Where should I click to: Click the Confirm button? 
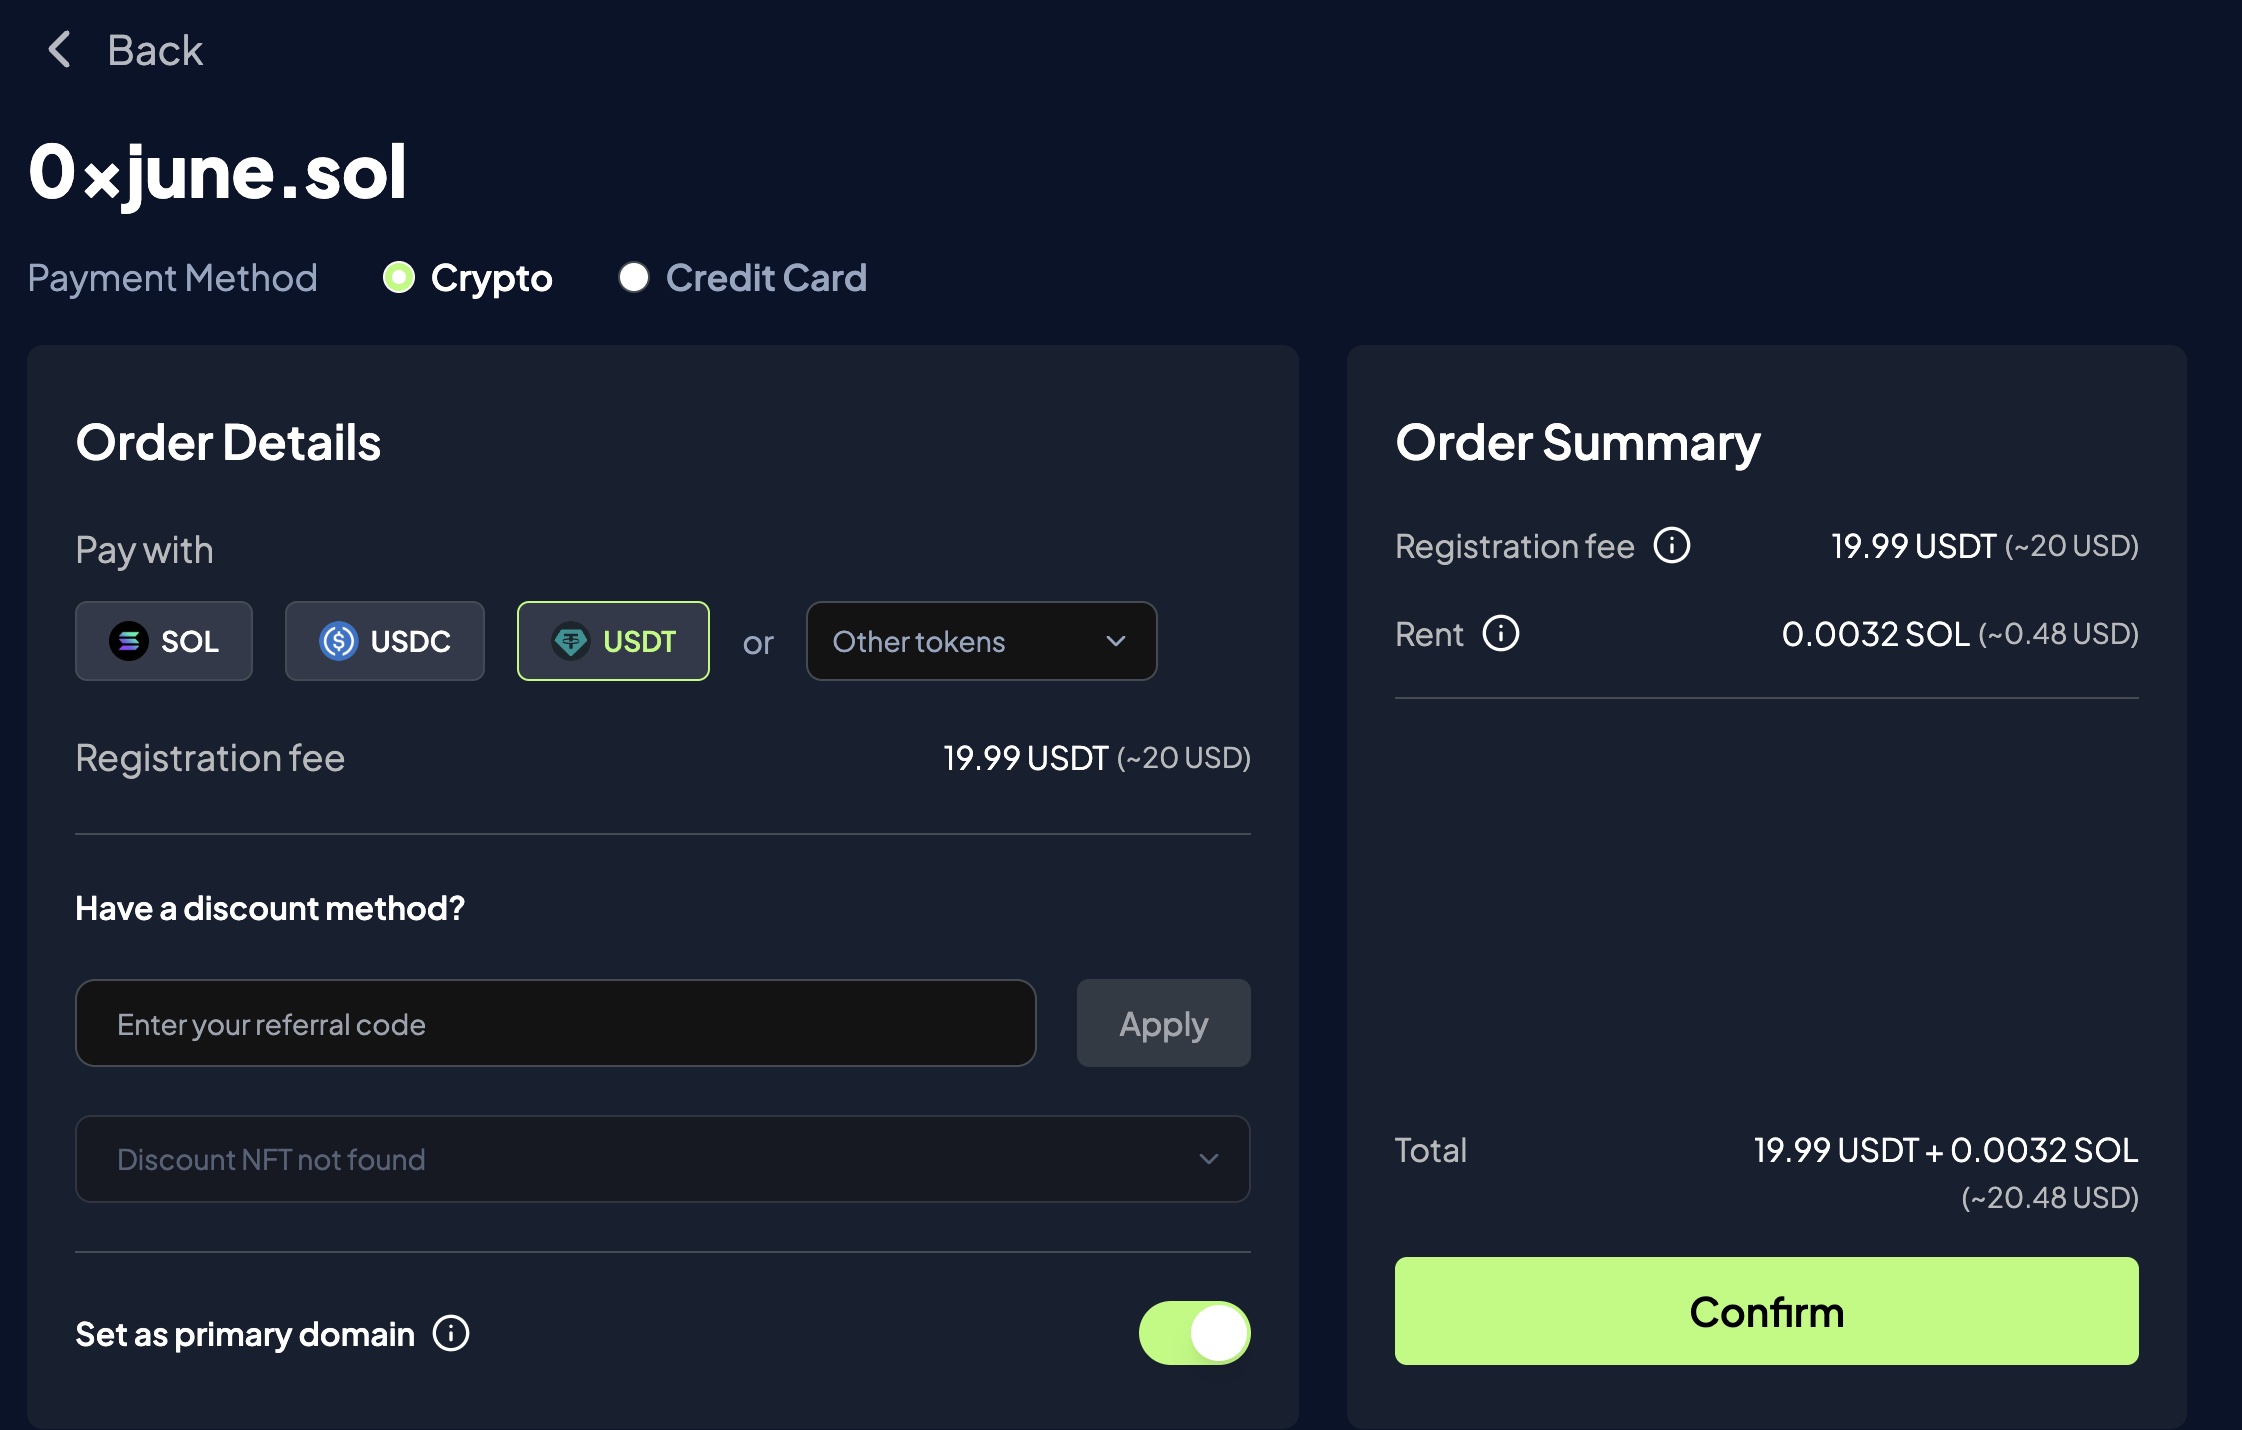point(1766,1311)
